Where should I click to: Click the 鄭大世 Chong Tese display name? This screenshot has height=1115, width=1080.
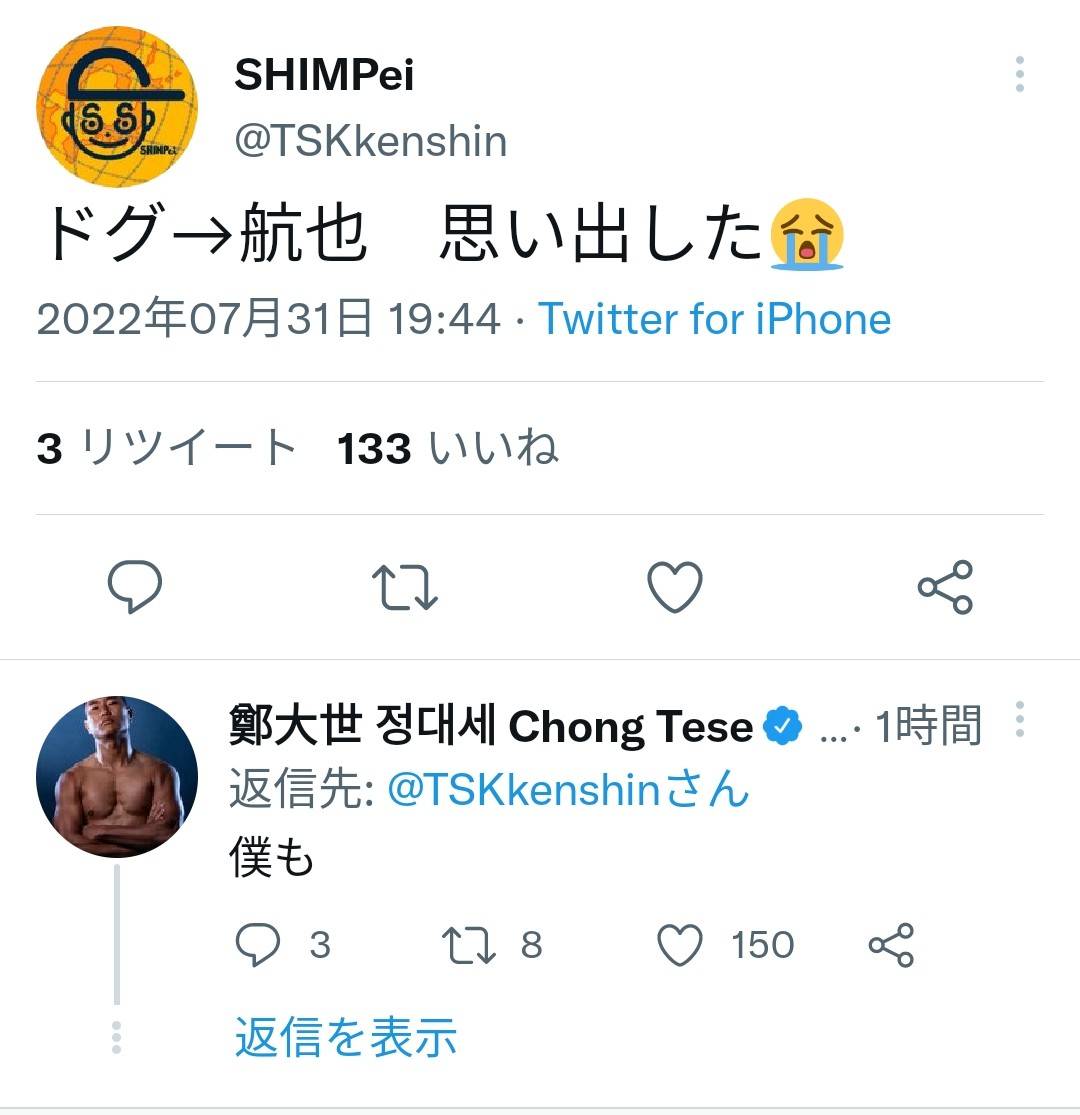[x=491, y=727]
